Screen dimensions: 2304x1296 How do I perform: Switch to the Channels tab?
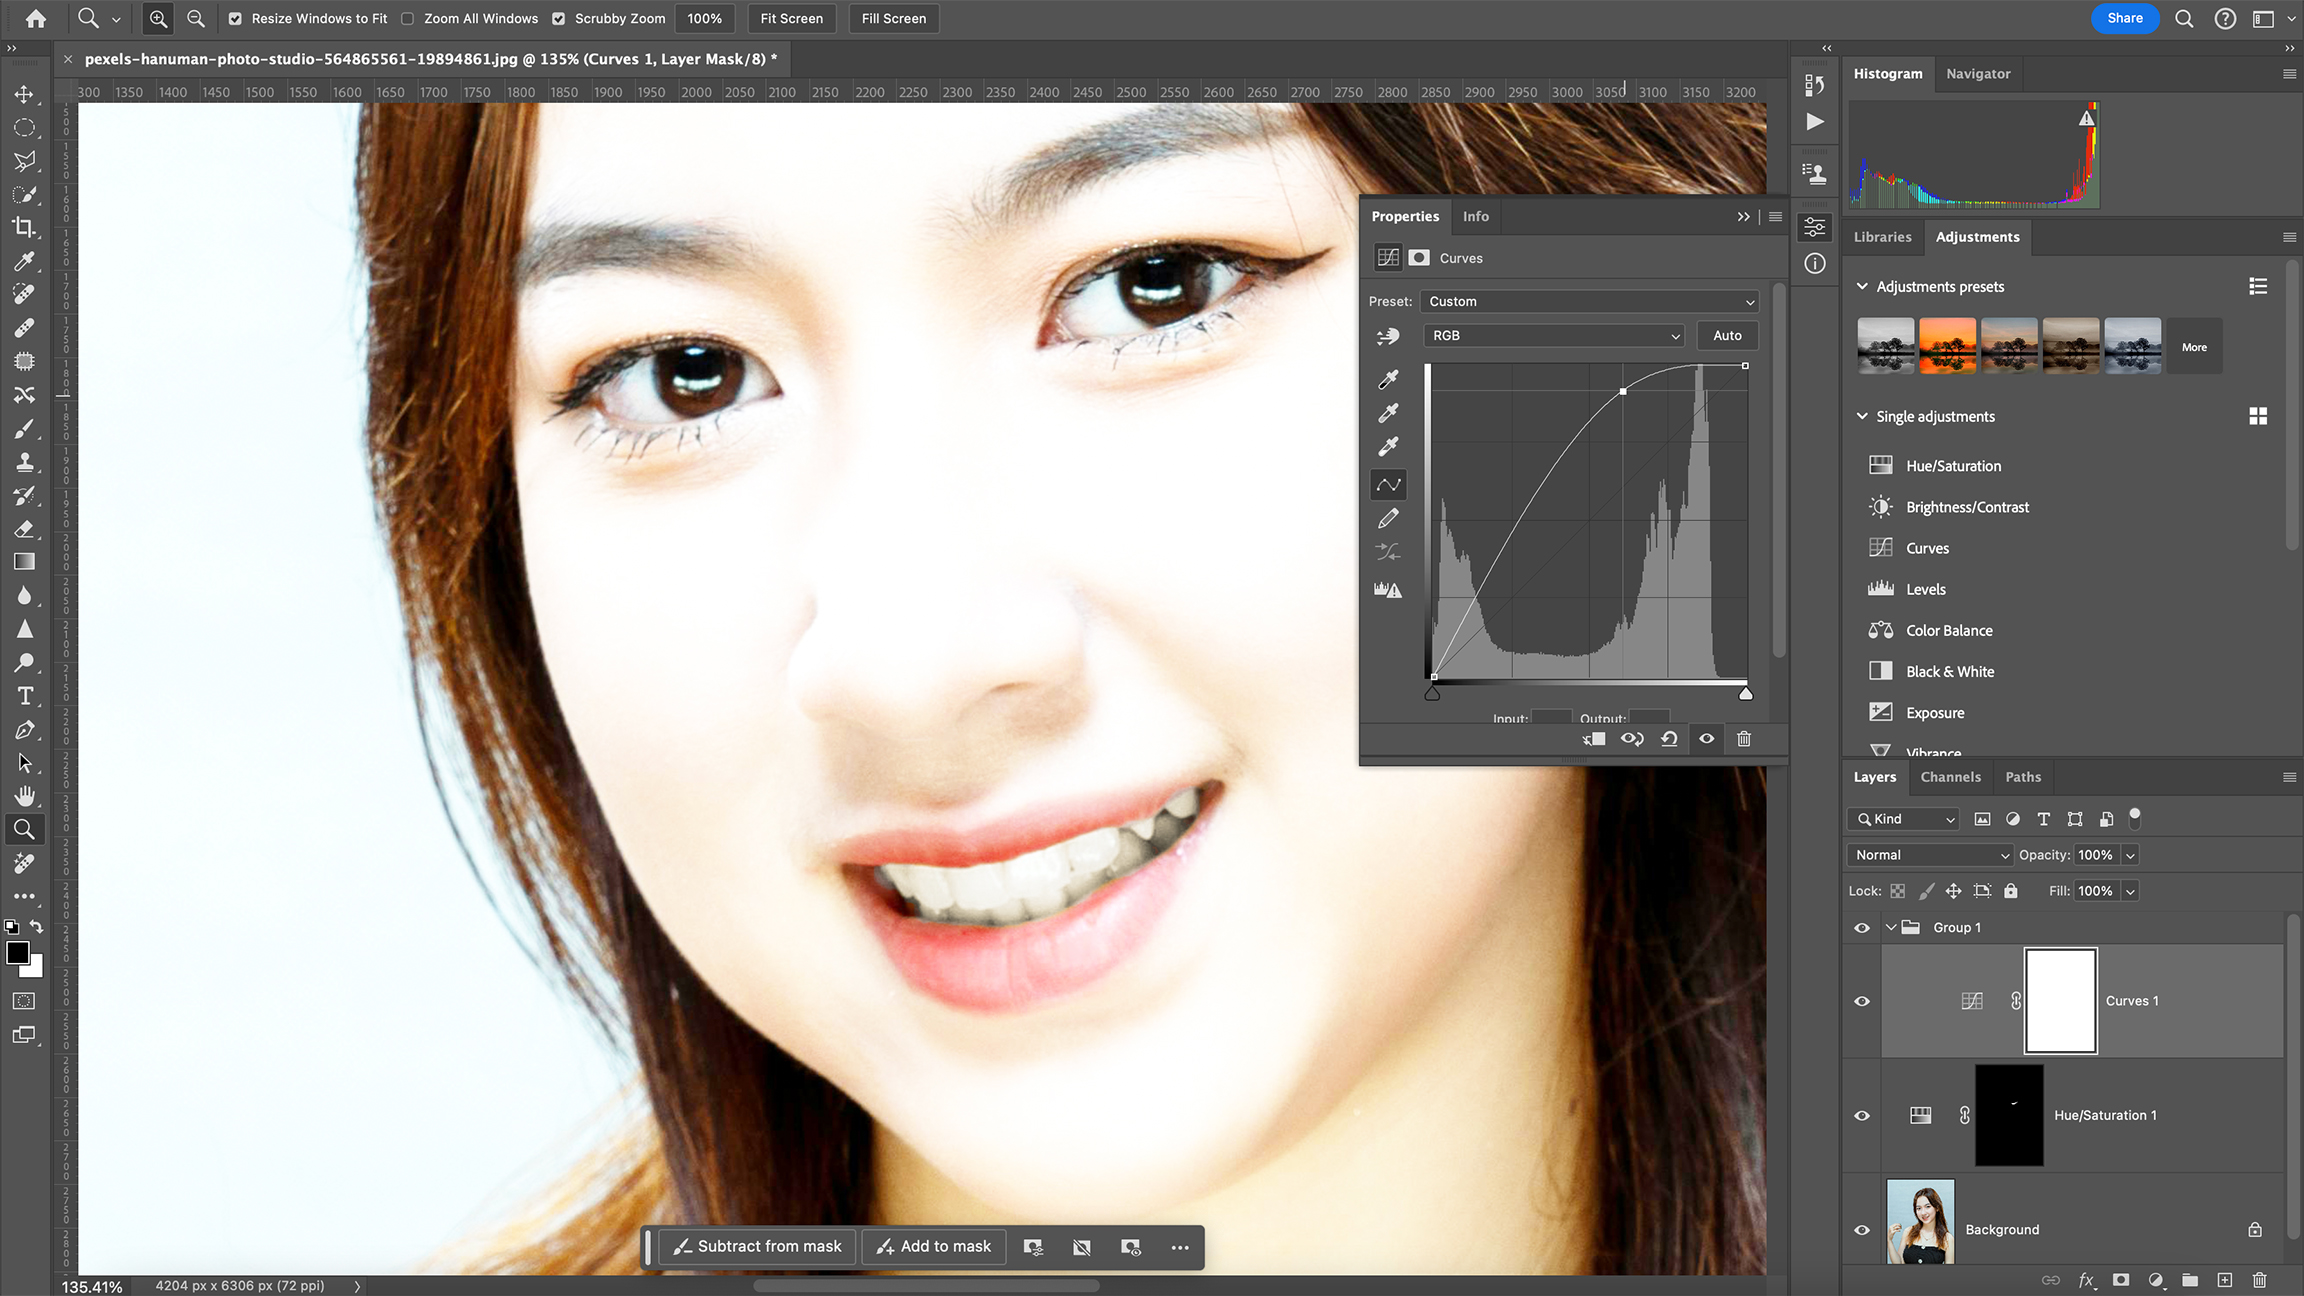1950,777
